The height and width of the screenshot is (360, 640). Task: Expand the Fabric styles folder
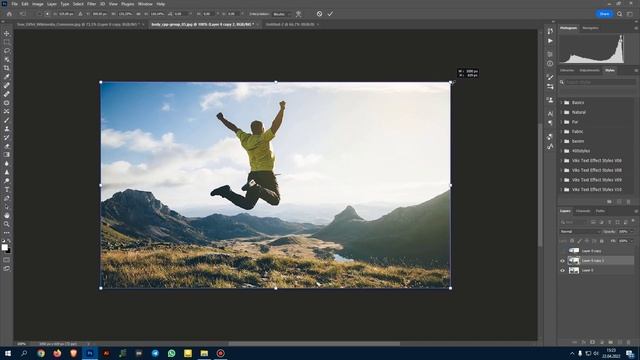pos(561,131)
